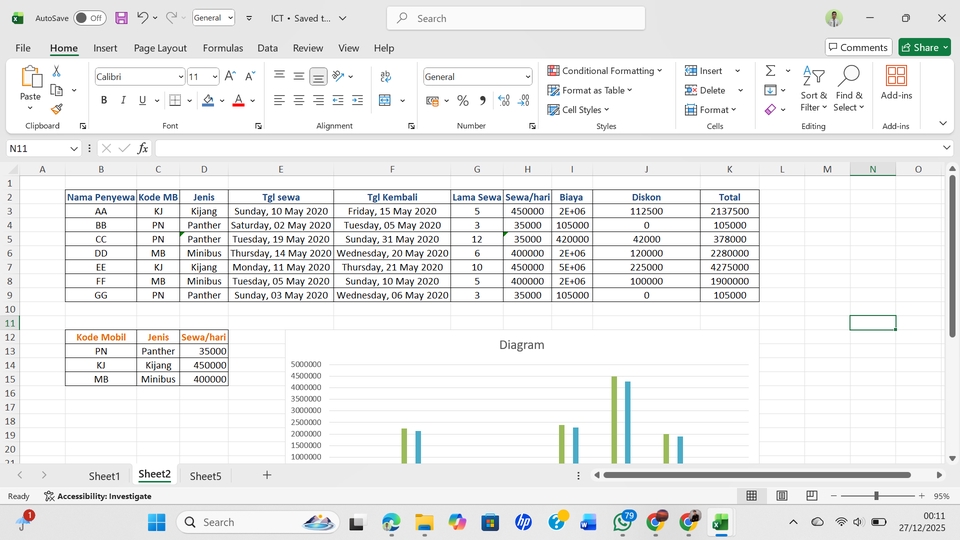Toggle Bold formatting
Screen dimensions: 960x540
103,100
